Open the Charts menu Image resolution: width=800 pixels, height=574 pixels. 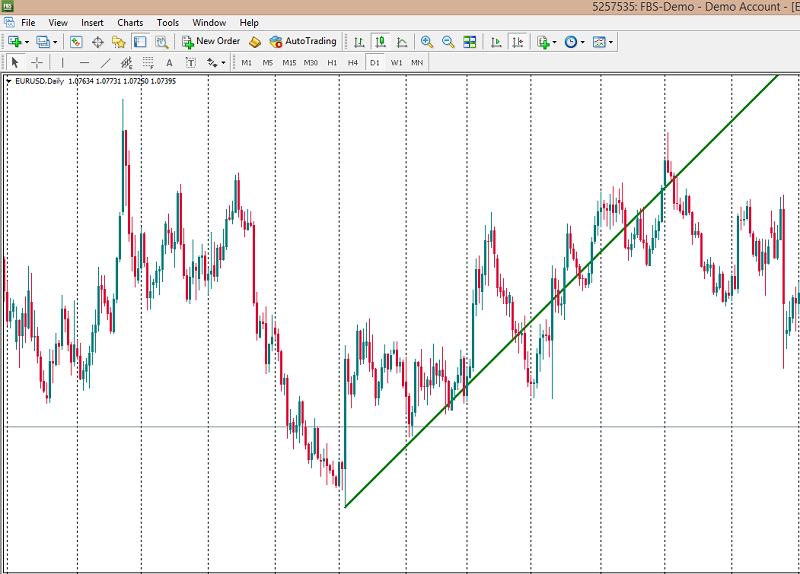(130, 22)
